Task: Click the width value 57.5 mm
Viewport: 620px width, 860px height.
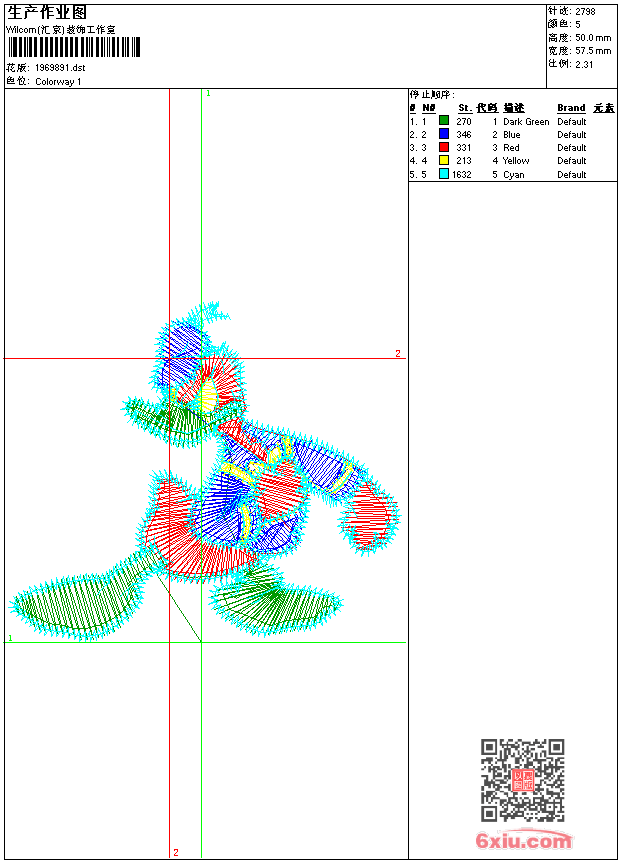Action: [593, 51]
